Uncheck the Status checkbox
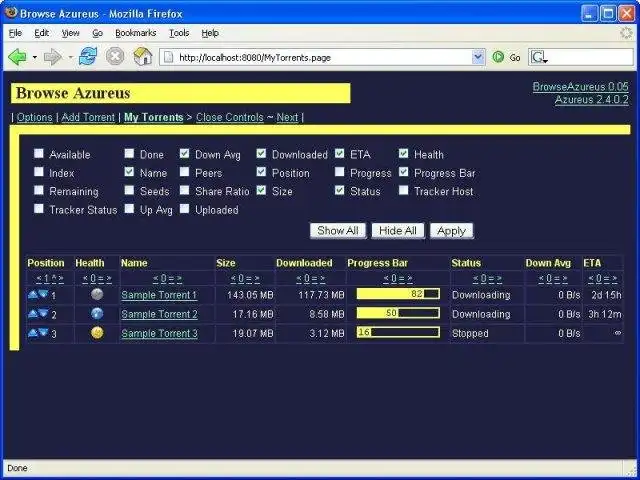Screen dimensions: 640x480 coord(340,190)
